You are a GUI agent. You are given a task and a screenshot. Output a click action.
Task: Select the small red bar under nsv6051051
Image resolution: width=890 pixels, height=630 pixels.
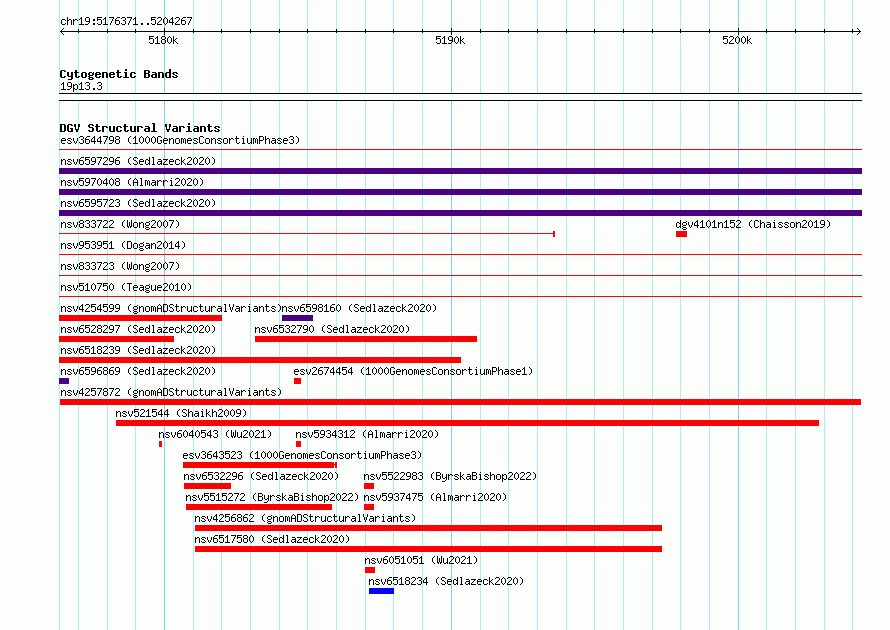(370, 570)
